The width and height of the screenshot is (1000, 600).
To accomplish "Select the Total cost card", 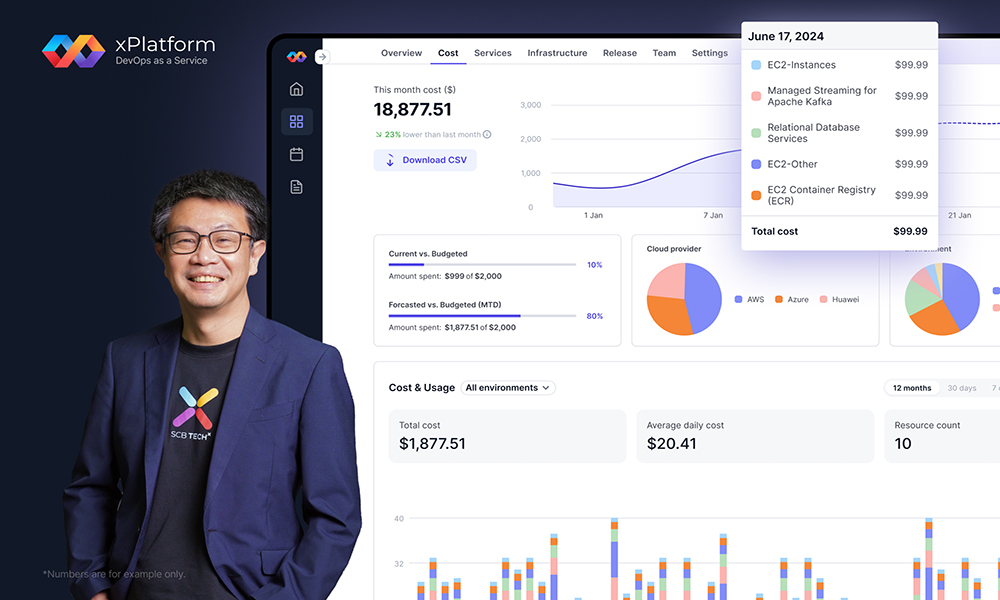I will click(507, 435).
